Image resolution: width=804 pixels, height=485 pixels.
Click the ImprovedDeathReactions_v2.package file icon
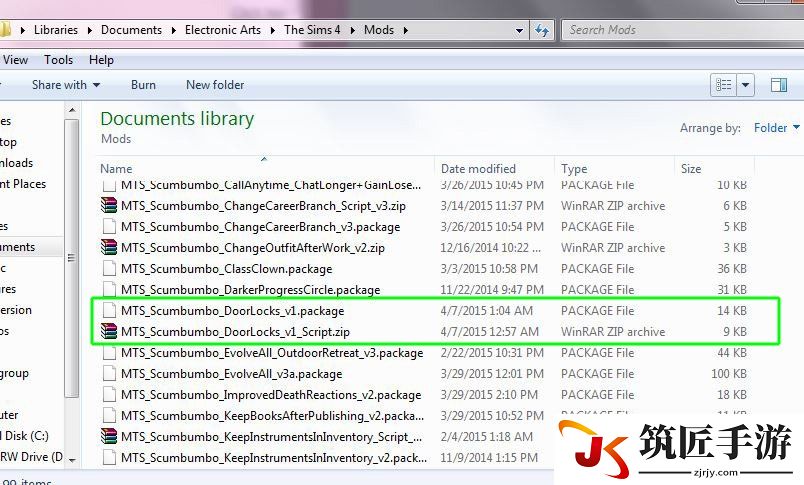[x=109, y=395]
